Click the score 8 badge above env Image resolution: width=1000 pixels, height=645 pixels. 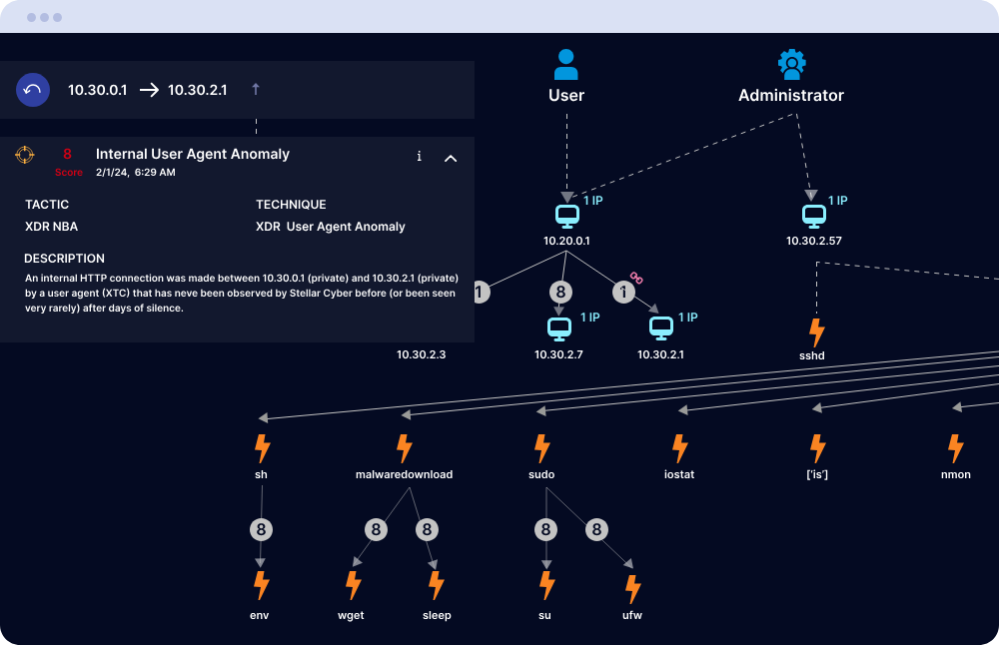(260, 530)
